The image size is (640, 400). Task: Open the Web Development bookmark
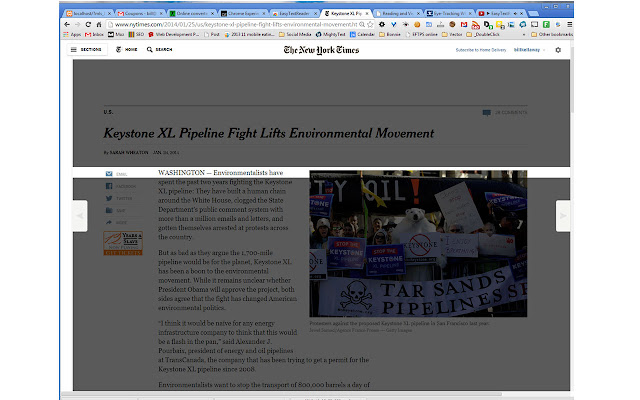(x=173, y=35)
